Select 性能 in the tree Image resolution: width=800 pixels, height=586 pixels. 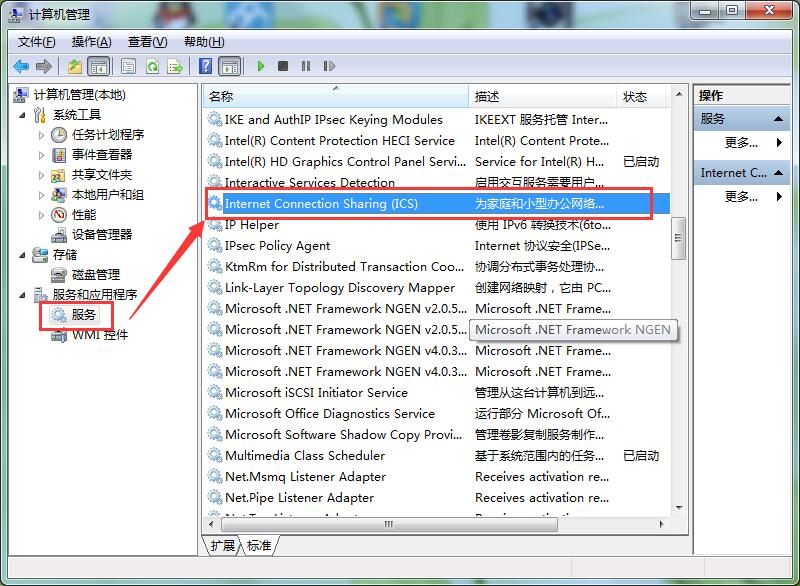84,215
